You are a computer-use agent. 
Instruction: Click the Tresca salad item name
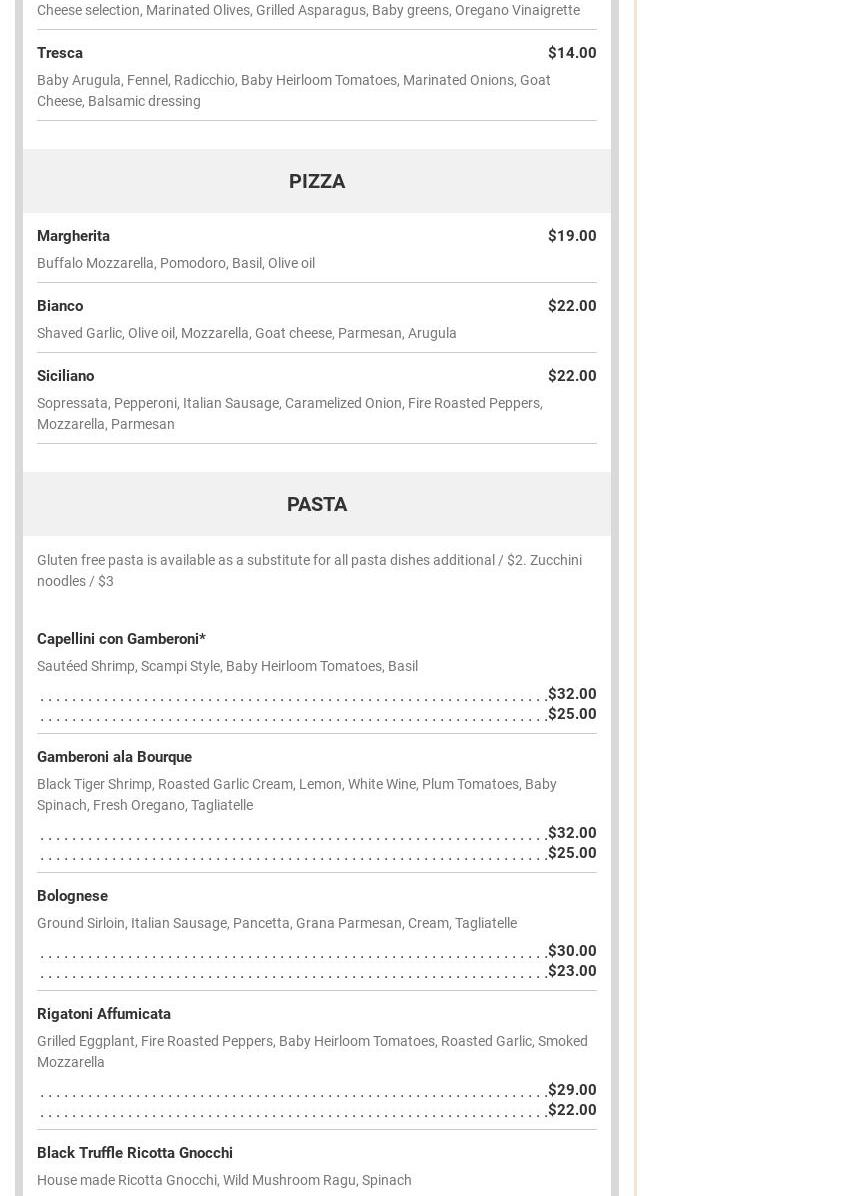pyautogui.click(x=60, y=53)
